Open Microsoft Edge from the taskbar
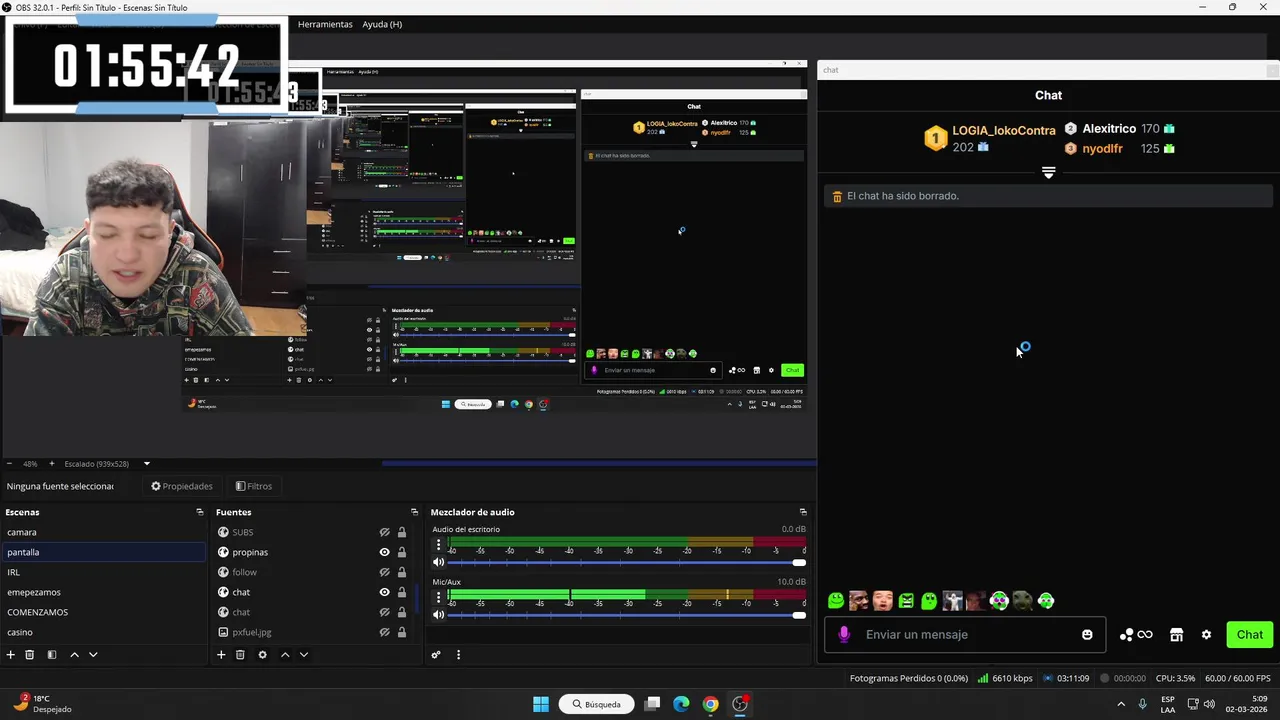 click(681, 704)
